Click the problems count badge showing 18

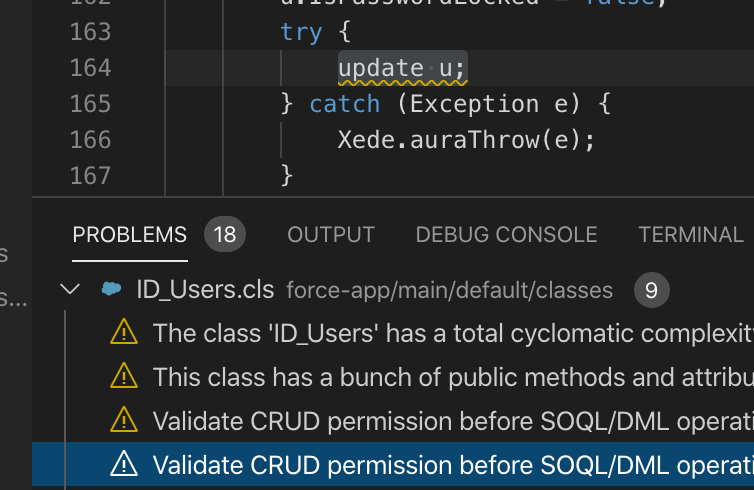225,235
